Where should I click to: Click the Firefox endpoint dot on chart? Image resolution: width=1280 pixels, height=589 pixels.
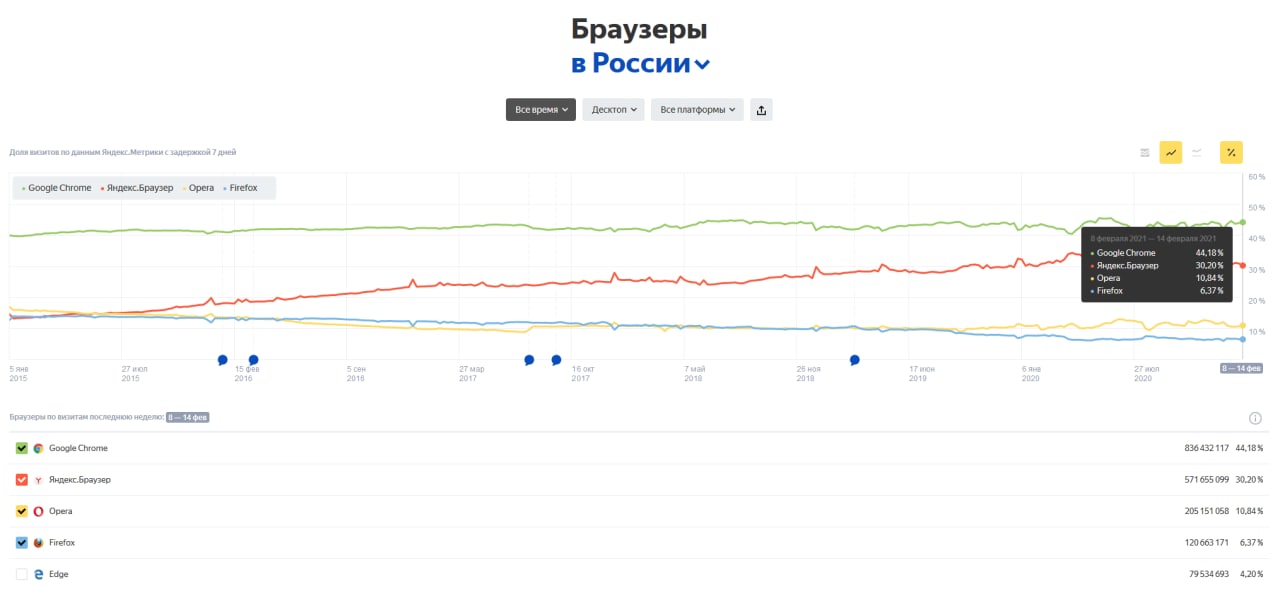[1242, 339]
